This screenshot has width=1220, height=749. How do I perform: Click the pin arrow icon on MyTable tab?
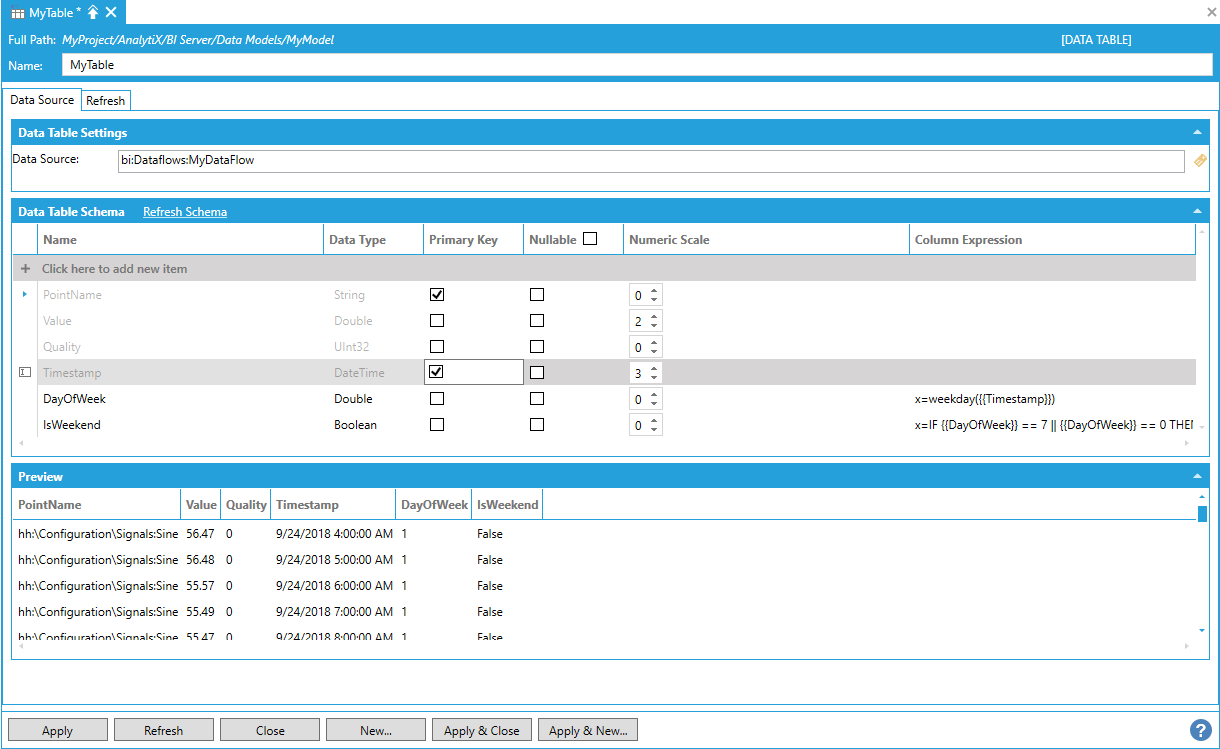93,12
